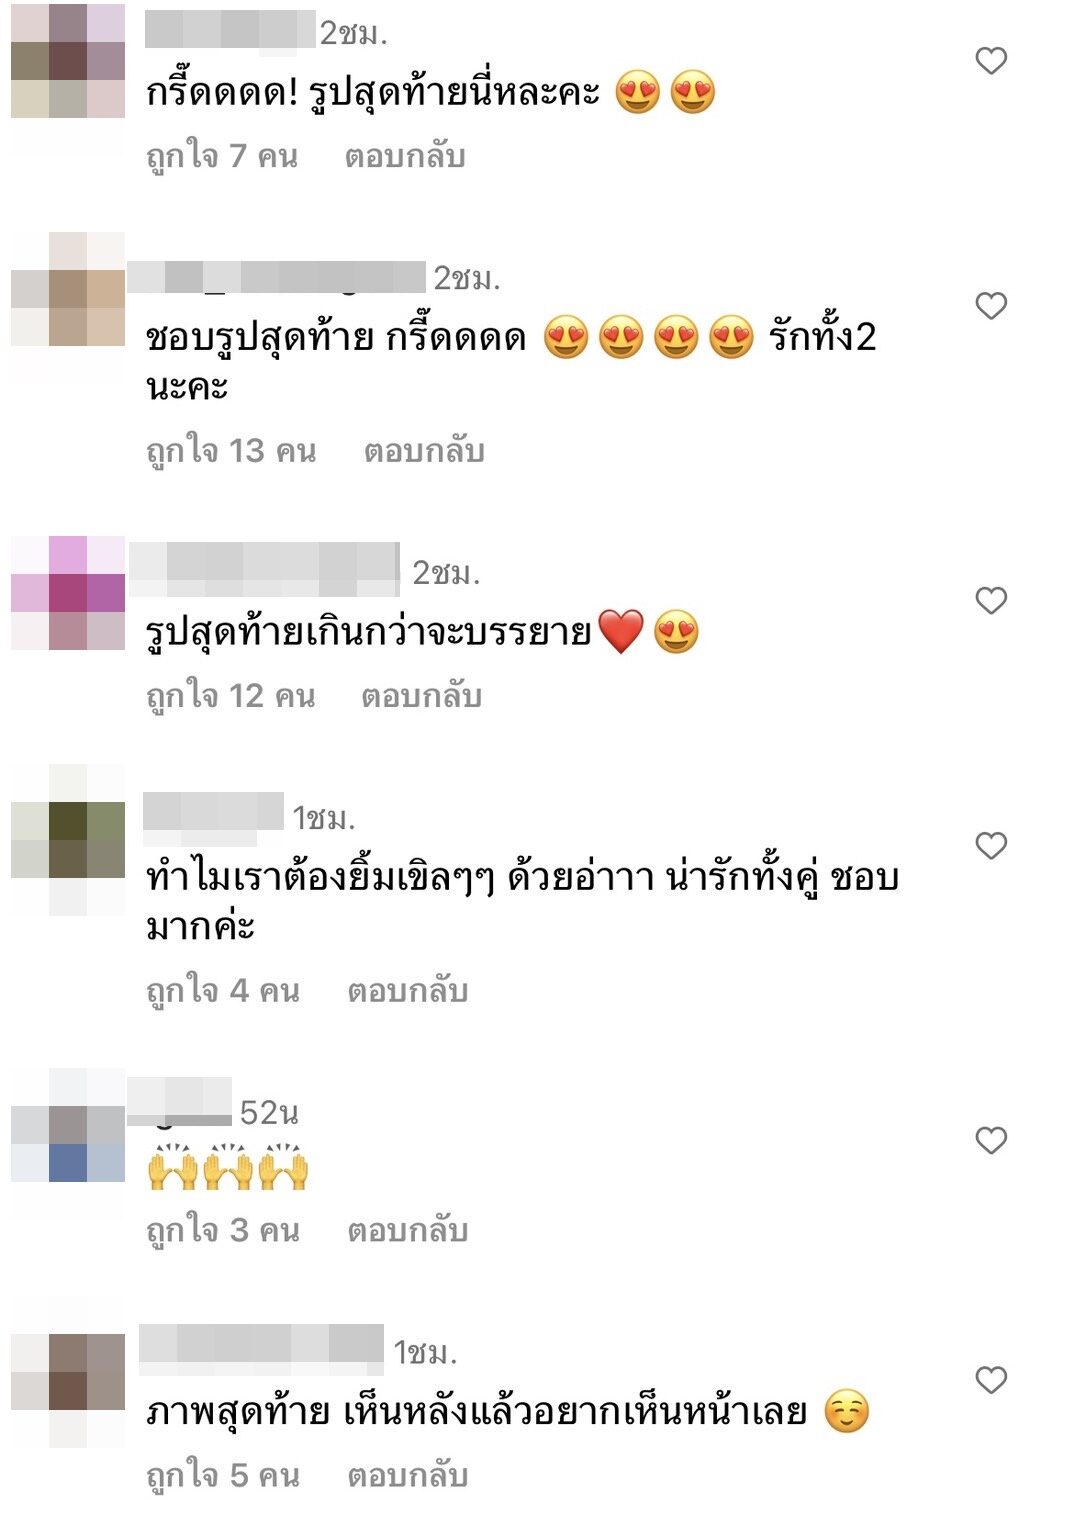Image resolution: width=1074 pixels, height=1526 pixels.
Task: Open username of the 52น comment
Action: [x=180, y=1100]
